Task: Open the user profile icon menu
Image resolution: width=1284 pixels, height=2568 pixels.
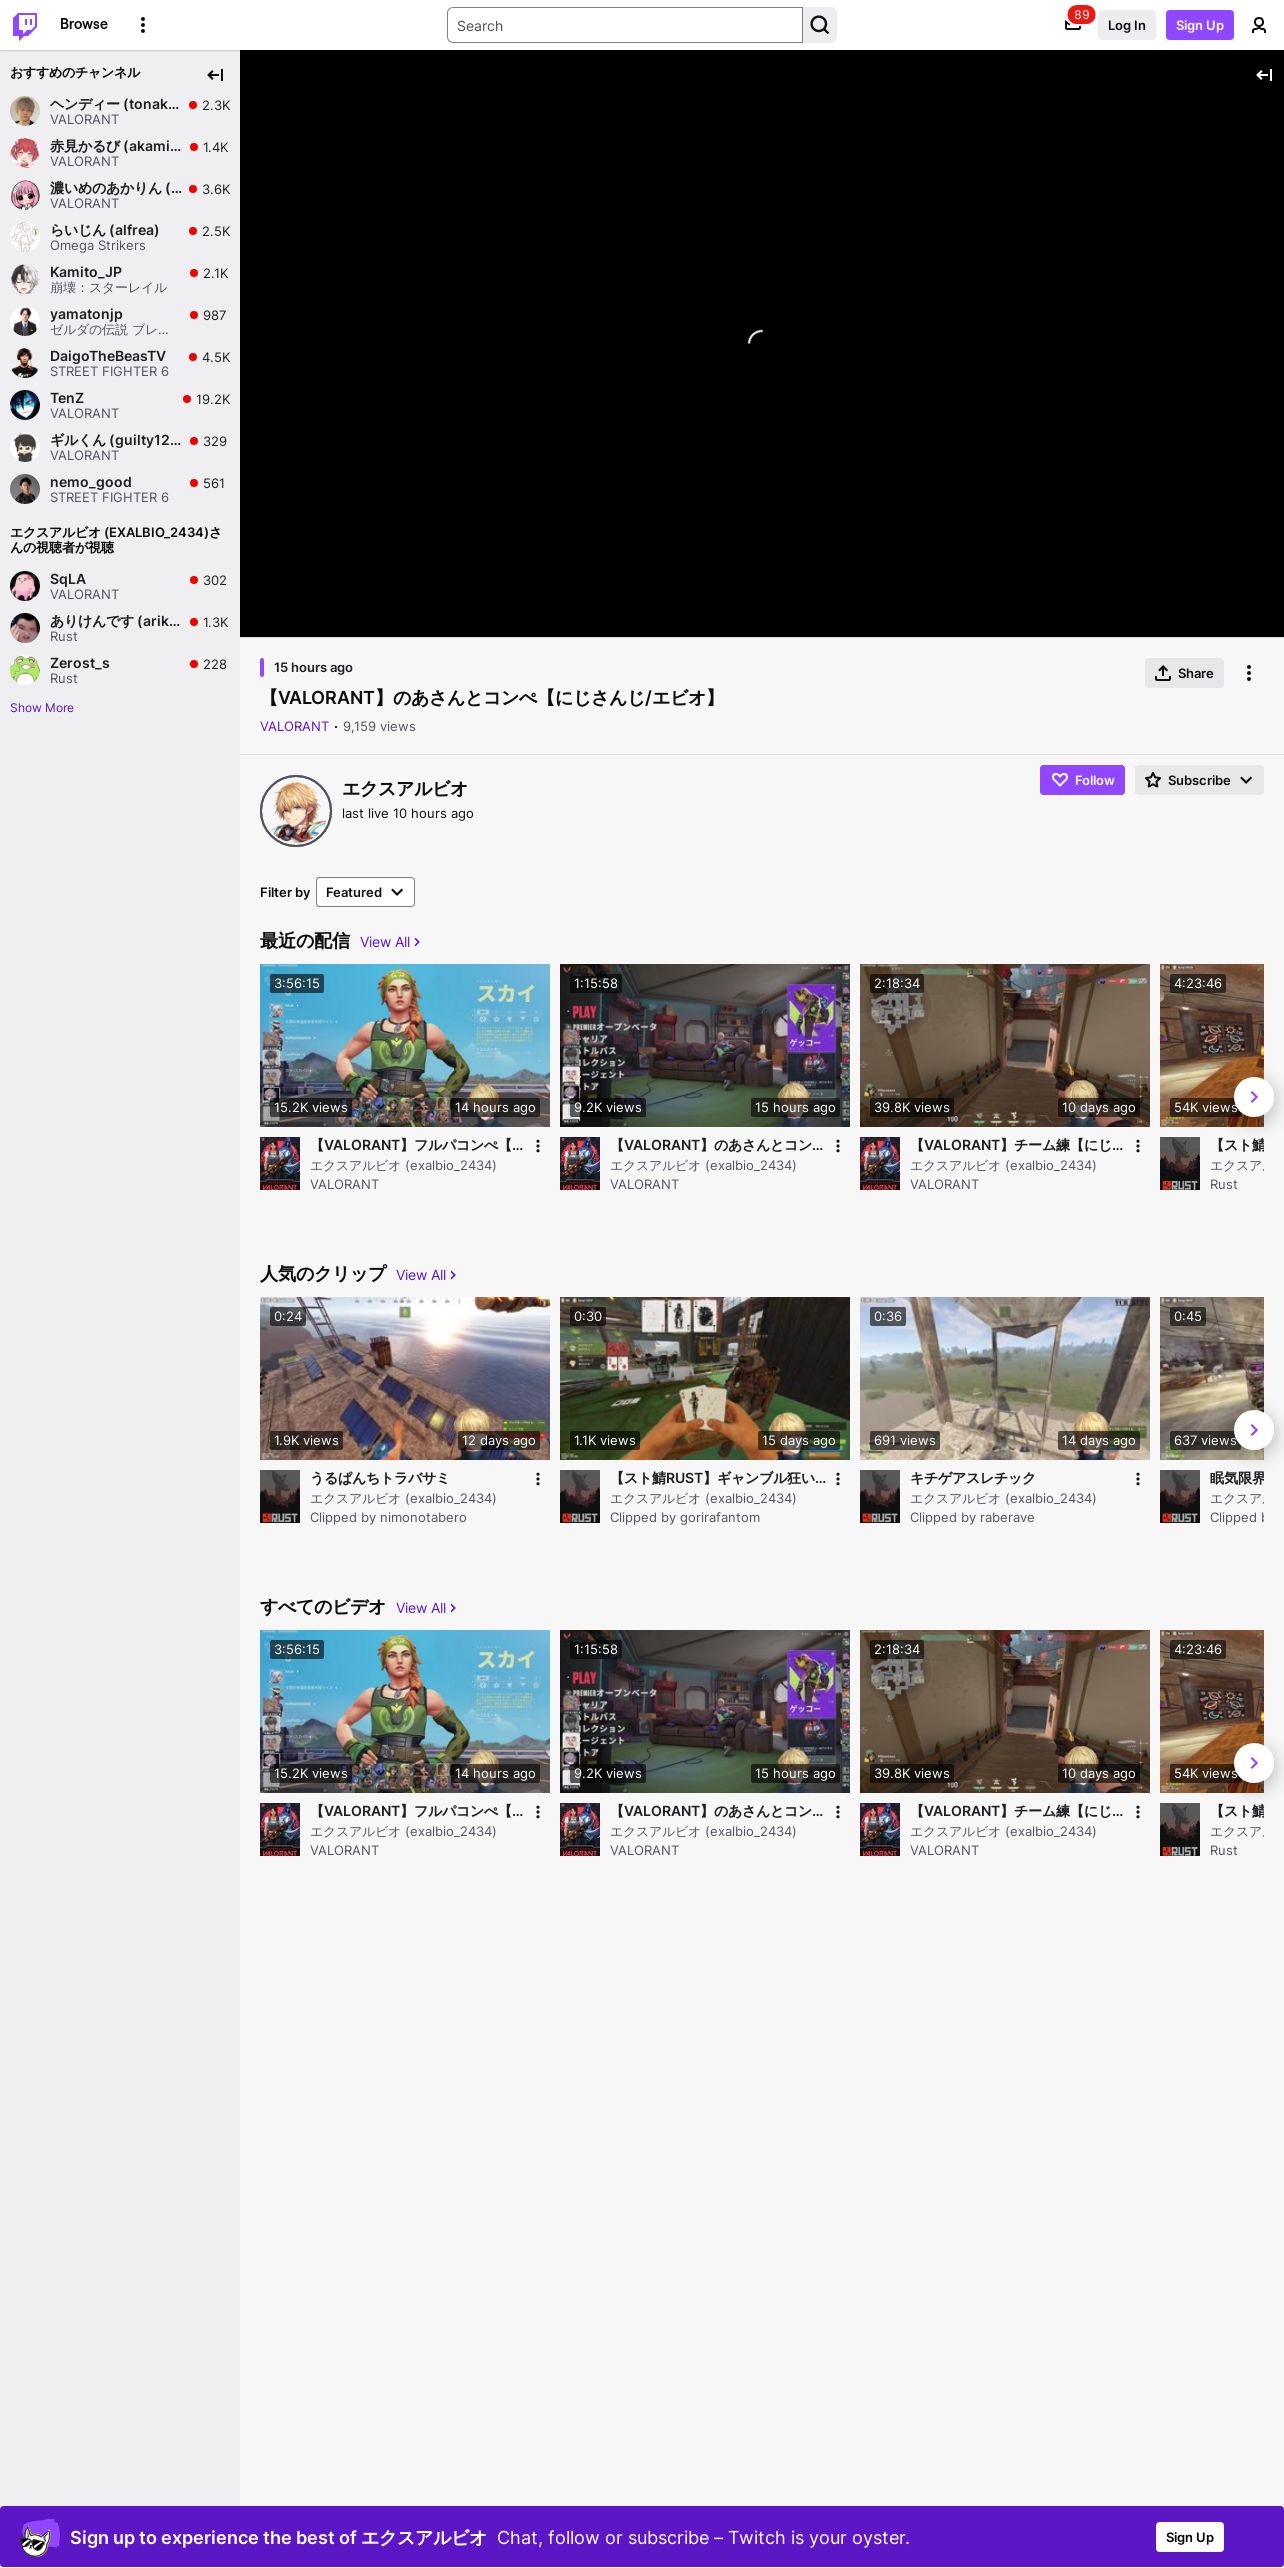Action: coord(1259,25)
